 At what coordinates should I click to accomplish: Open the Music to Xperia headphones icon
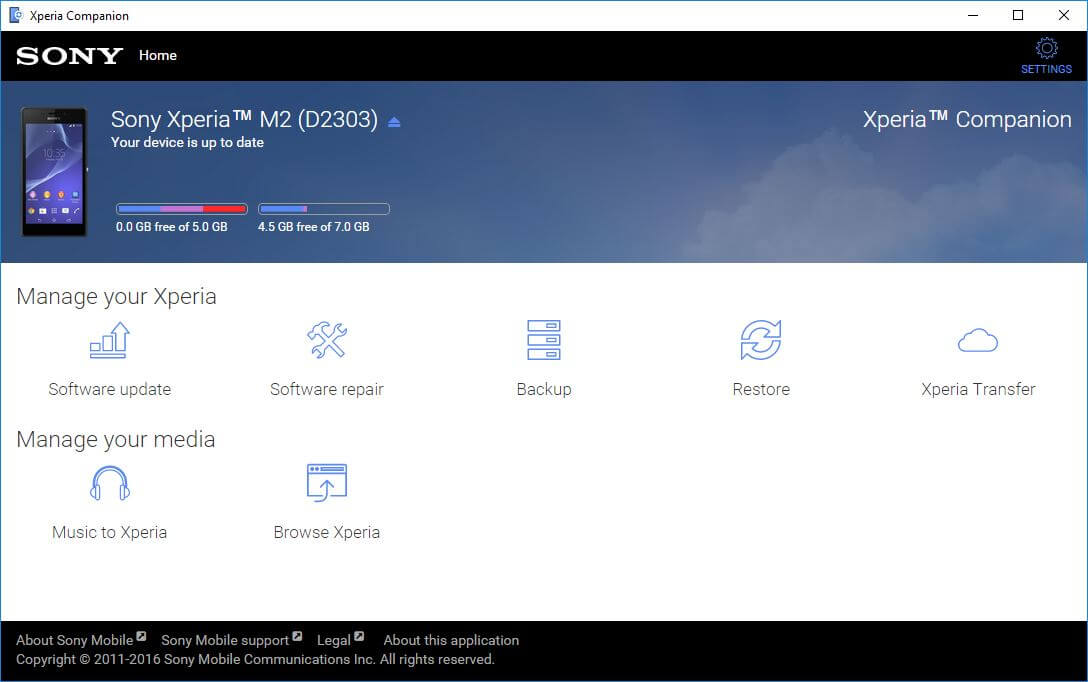click(x=110, y=483)
